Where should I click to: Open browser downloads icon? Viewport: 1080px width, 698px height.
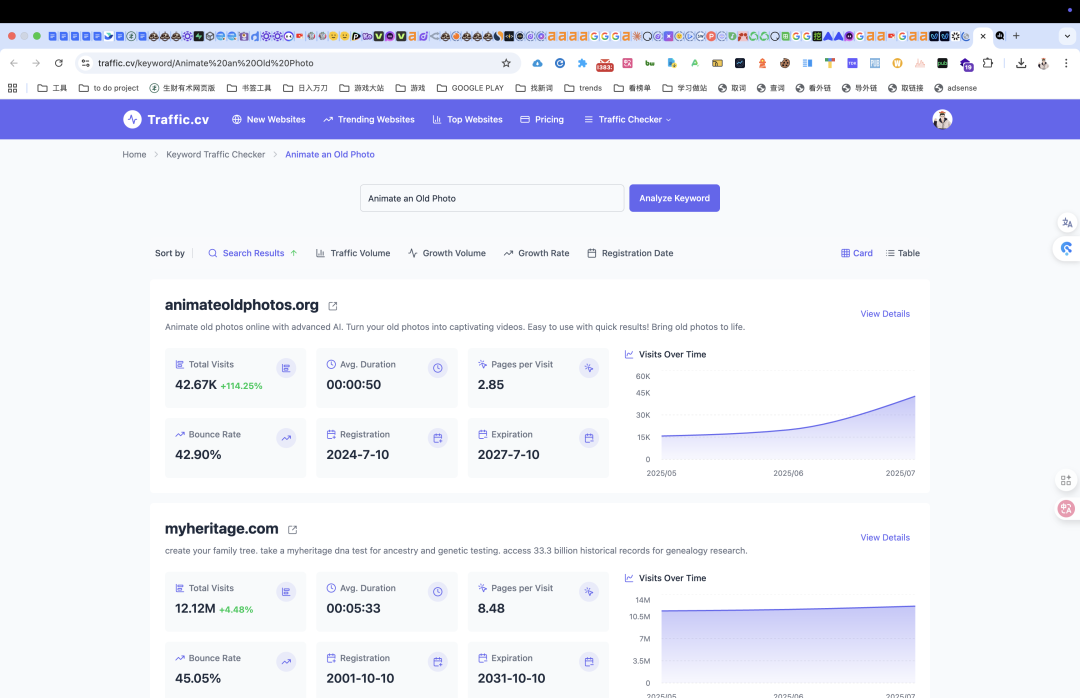[1021, 63]
